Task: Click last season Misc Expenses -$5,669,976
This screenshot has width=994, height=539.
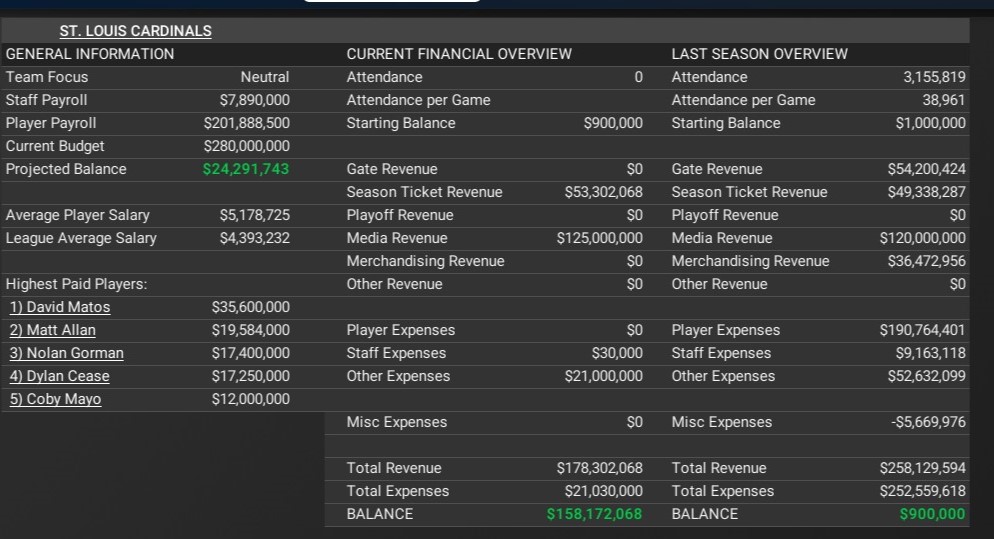Action: [x=929, y=422]
